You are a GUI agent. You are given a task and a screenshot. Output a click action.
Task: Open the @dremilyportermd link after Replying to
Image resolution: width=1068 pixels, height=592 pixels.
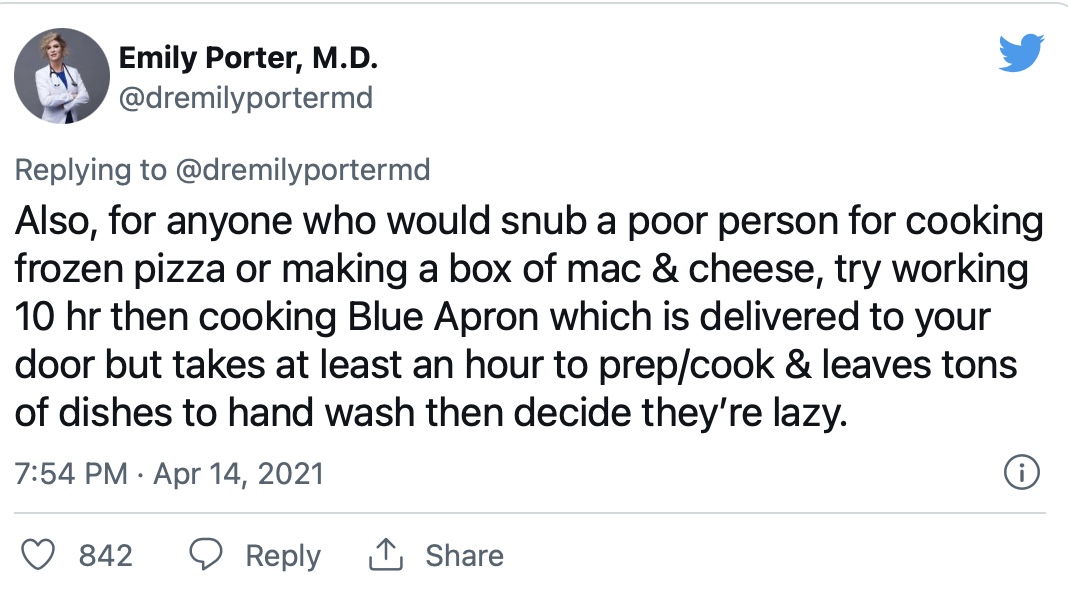(x=303, y=170)
